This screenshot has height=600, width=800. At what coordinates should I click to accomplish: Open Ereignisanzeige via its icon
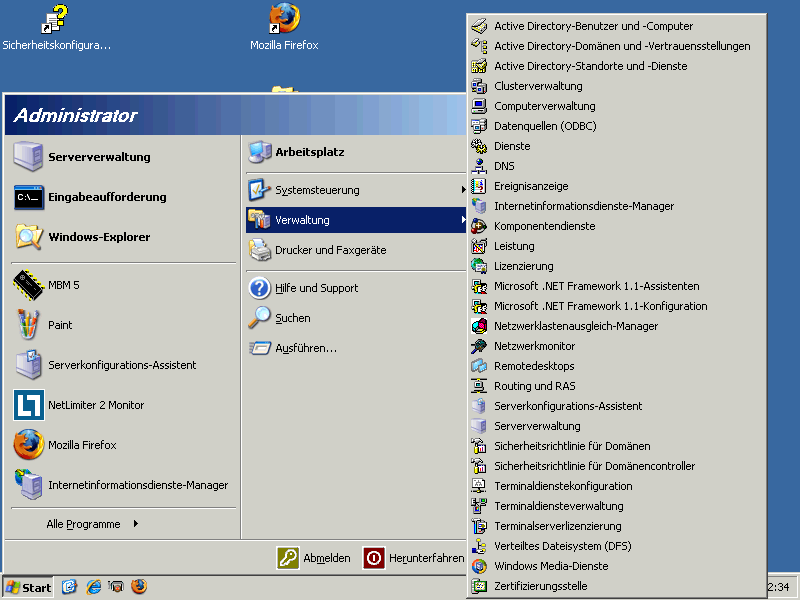click(479, 186)
